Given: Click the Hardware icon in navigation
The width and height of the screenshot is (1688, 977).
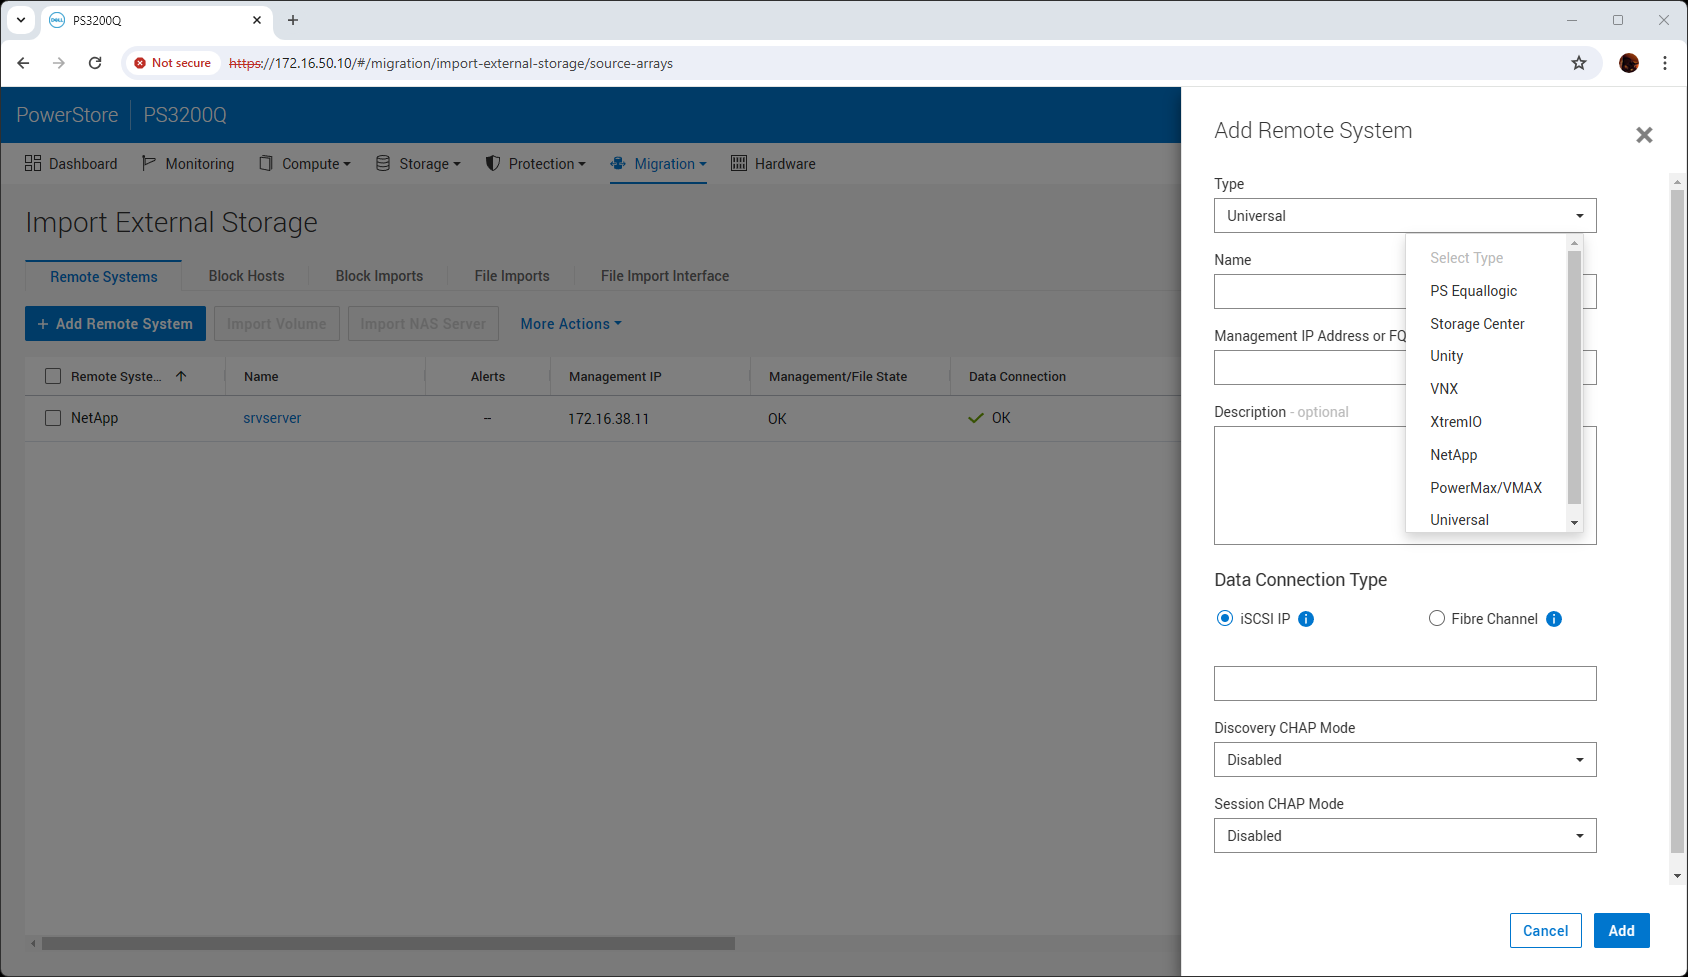Looking at the screenshot, I should tap(739, 163).
